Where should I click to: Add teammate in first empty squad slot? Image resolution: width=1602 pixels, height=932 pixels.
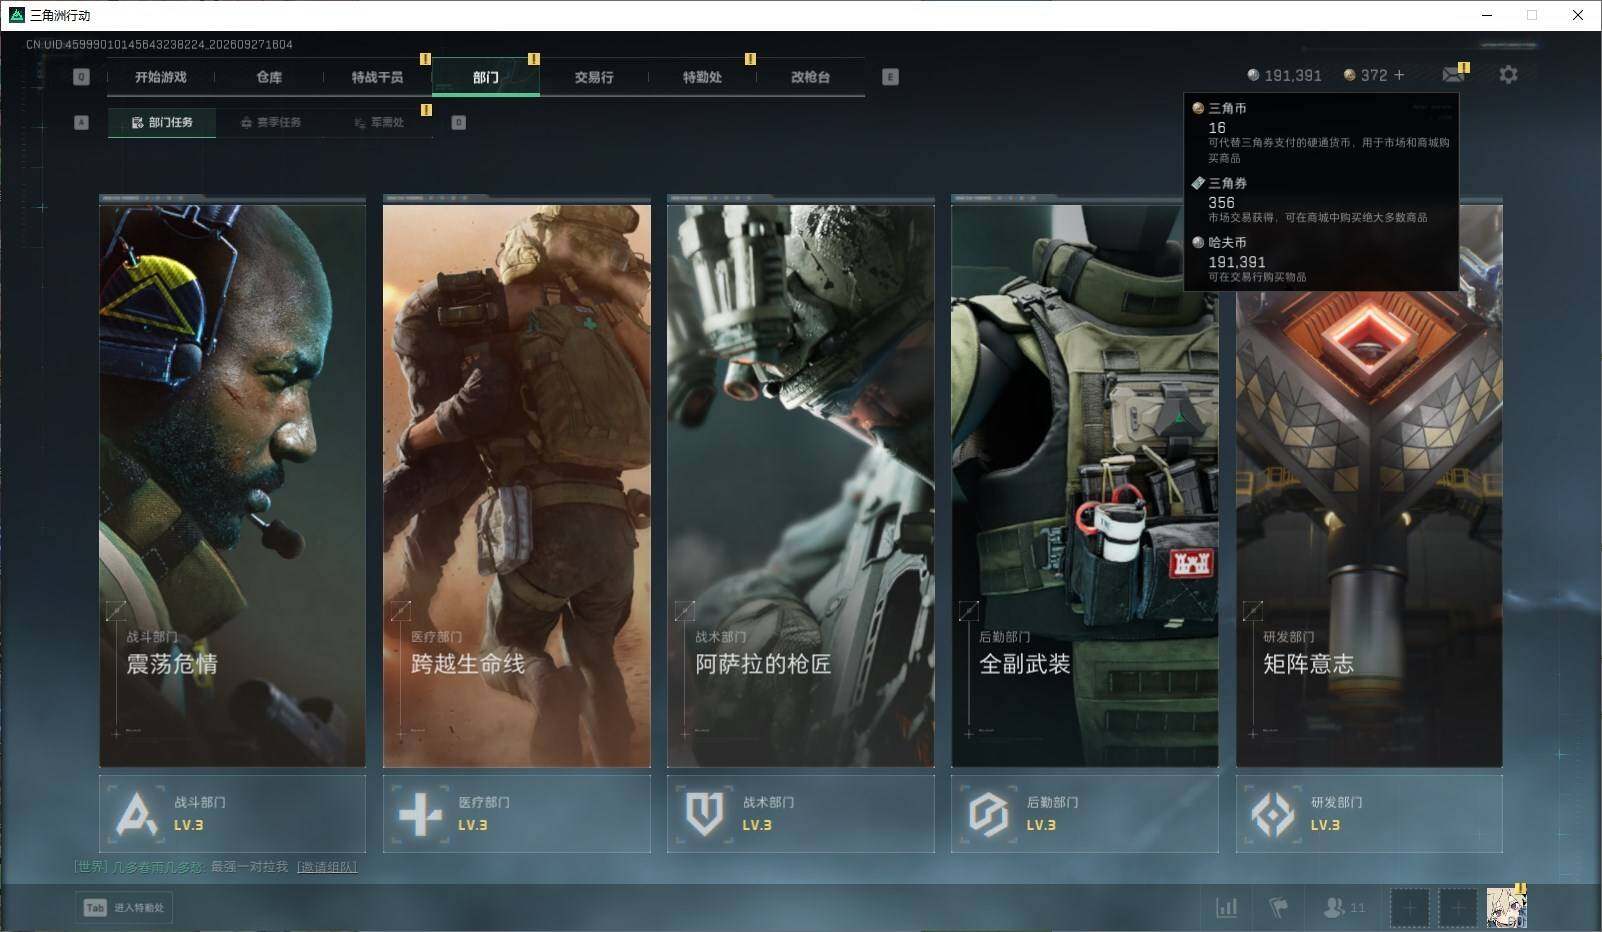click(1410, 908)
